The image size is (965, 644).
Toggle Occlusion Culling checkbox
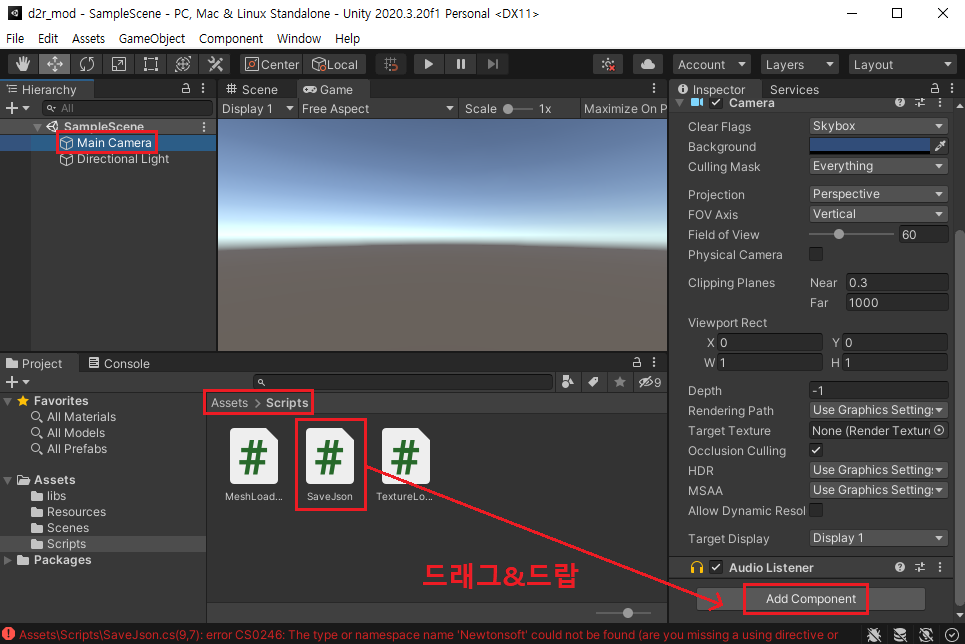tap(816, 450)
